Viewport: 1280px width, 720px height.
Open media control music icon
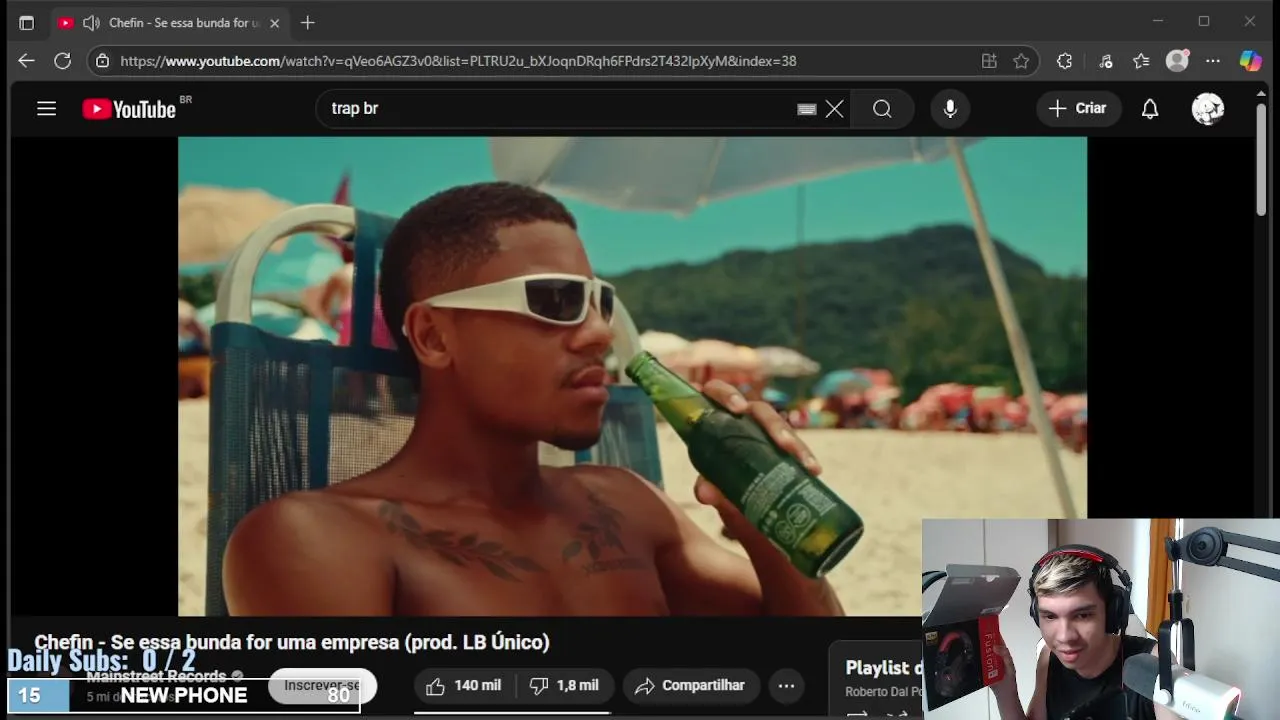[1105, 61]
